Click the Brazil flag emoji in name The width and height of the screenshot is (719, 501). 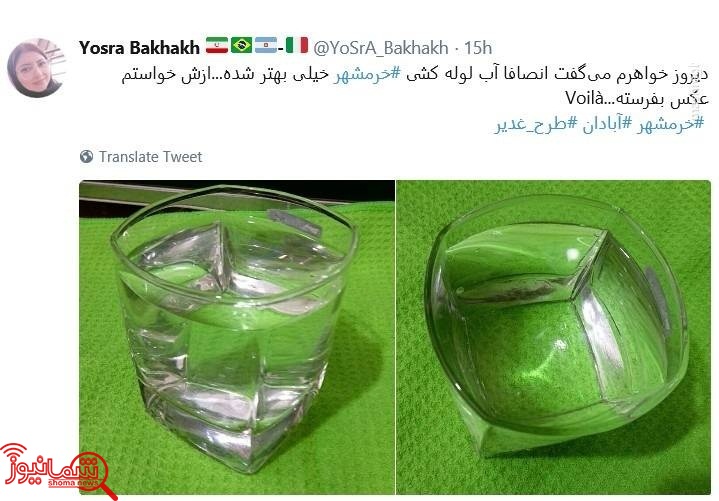click(x=241, y=45)
